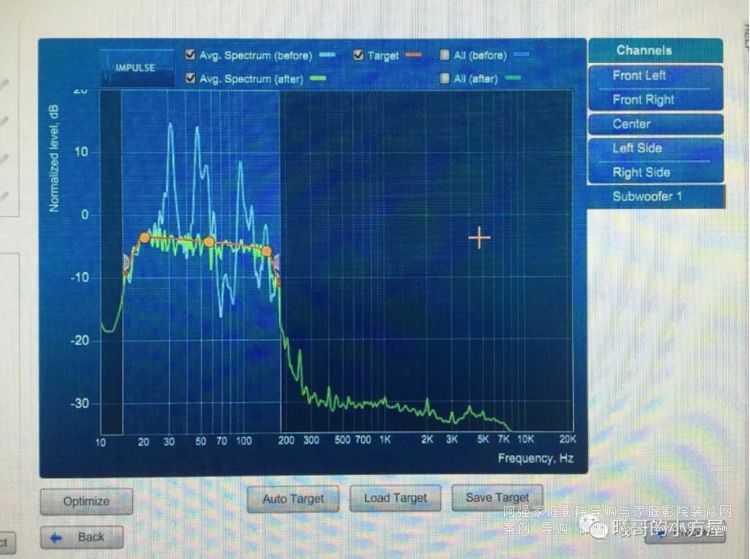Screen dimensions: 750x559
Task: Uncheck the Target curve checkbox
Action: click(358, 56)
